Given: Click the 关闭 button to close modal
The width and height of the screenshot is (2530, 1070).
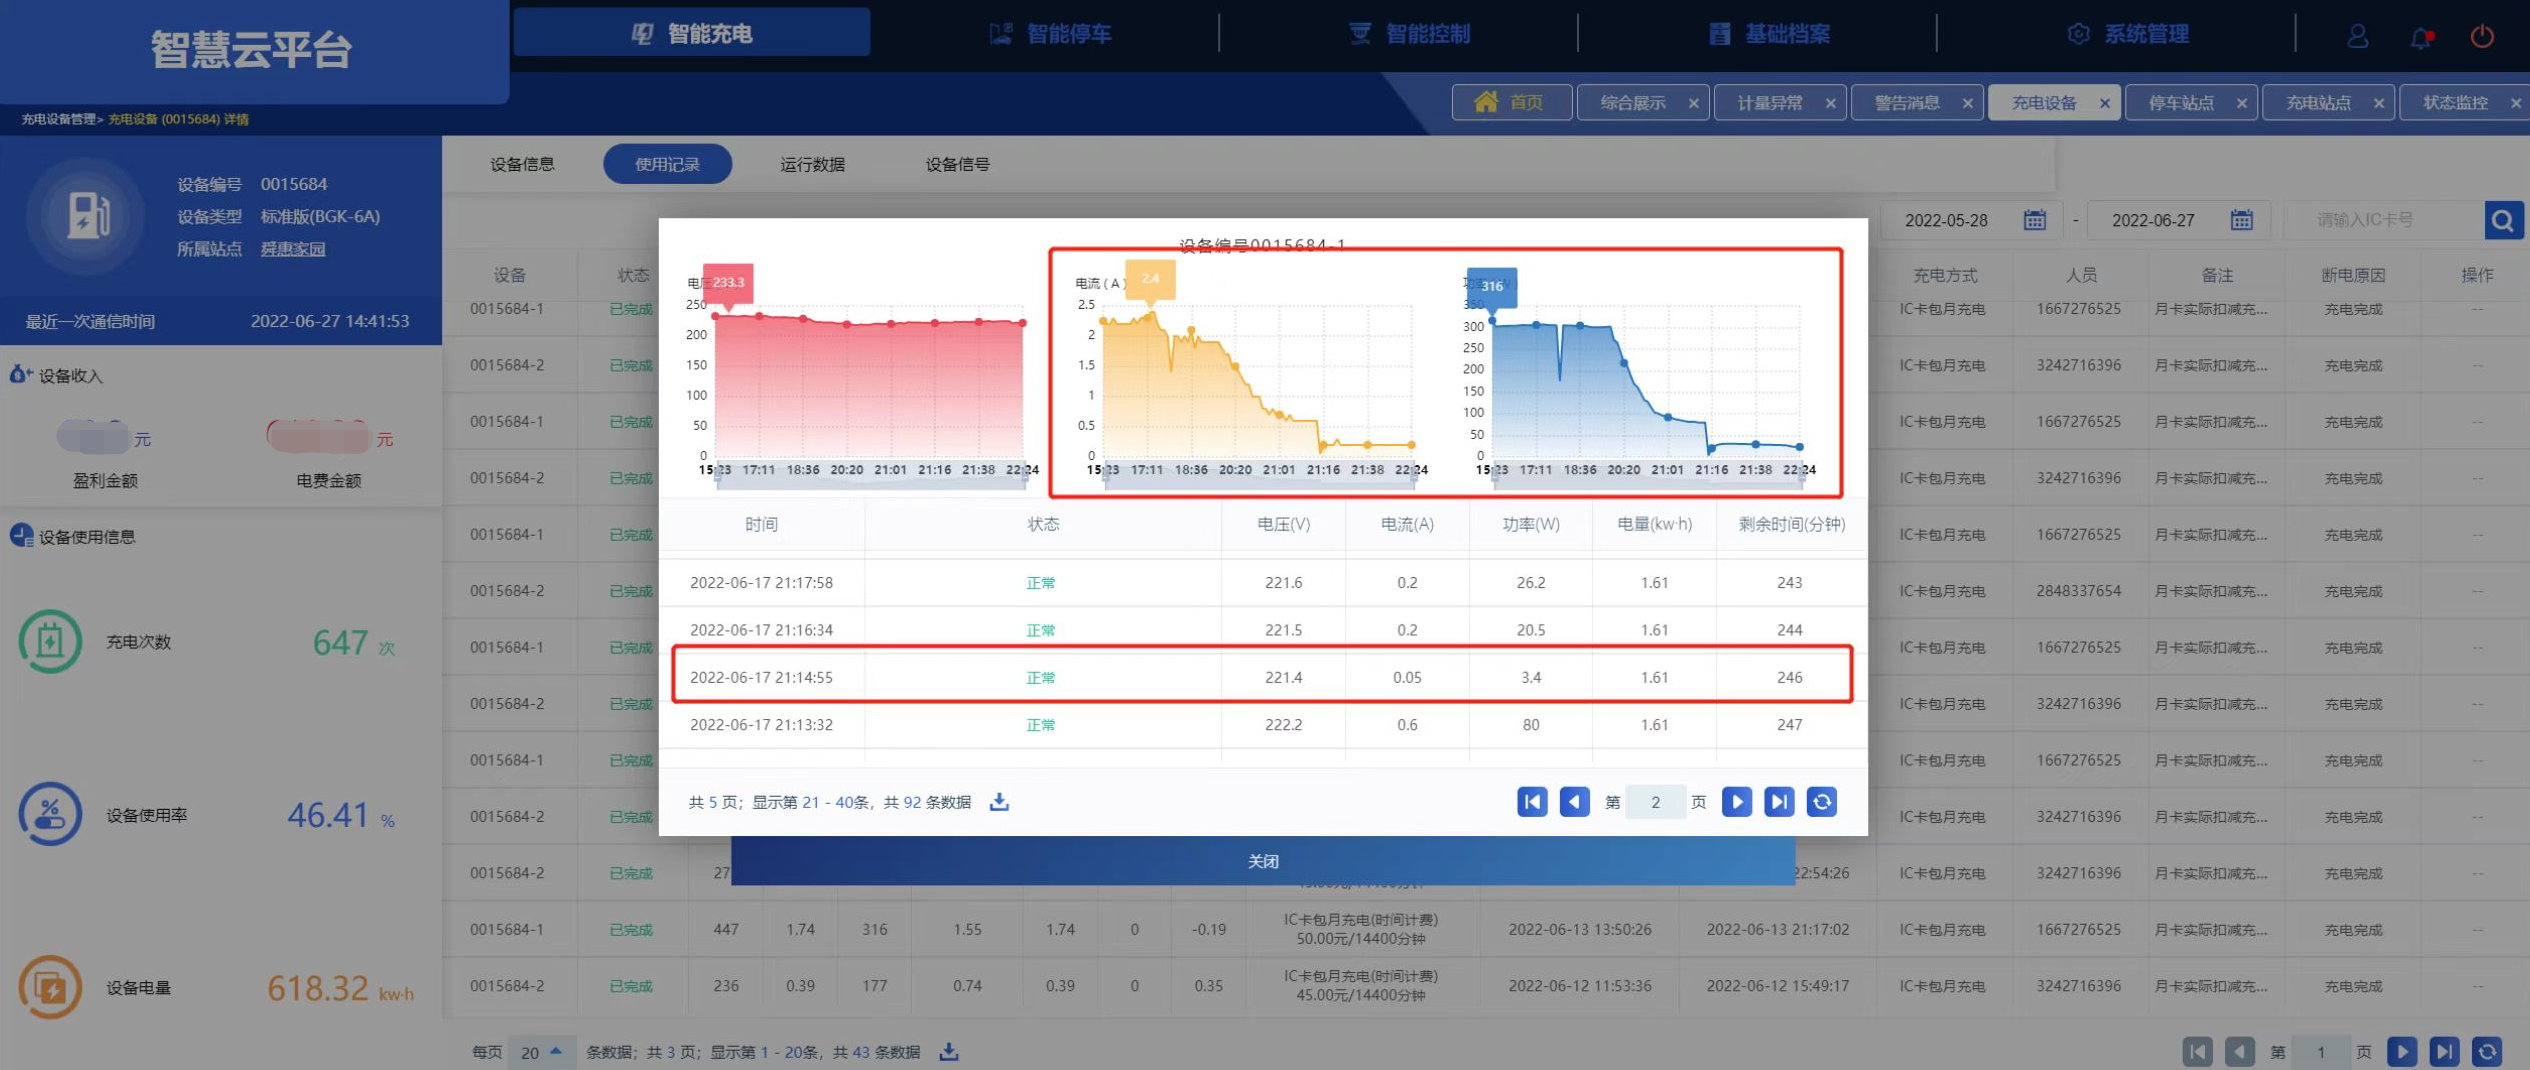Looking at the screenshot, I should [x=1262, y=861].
